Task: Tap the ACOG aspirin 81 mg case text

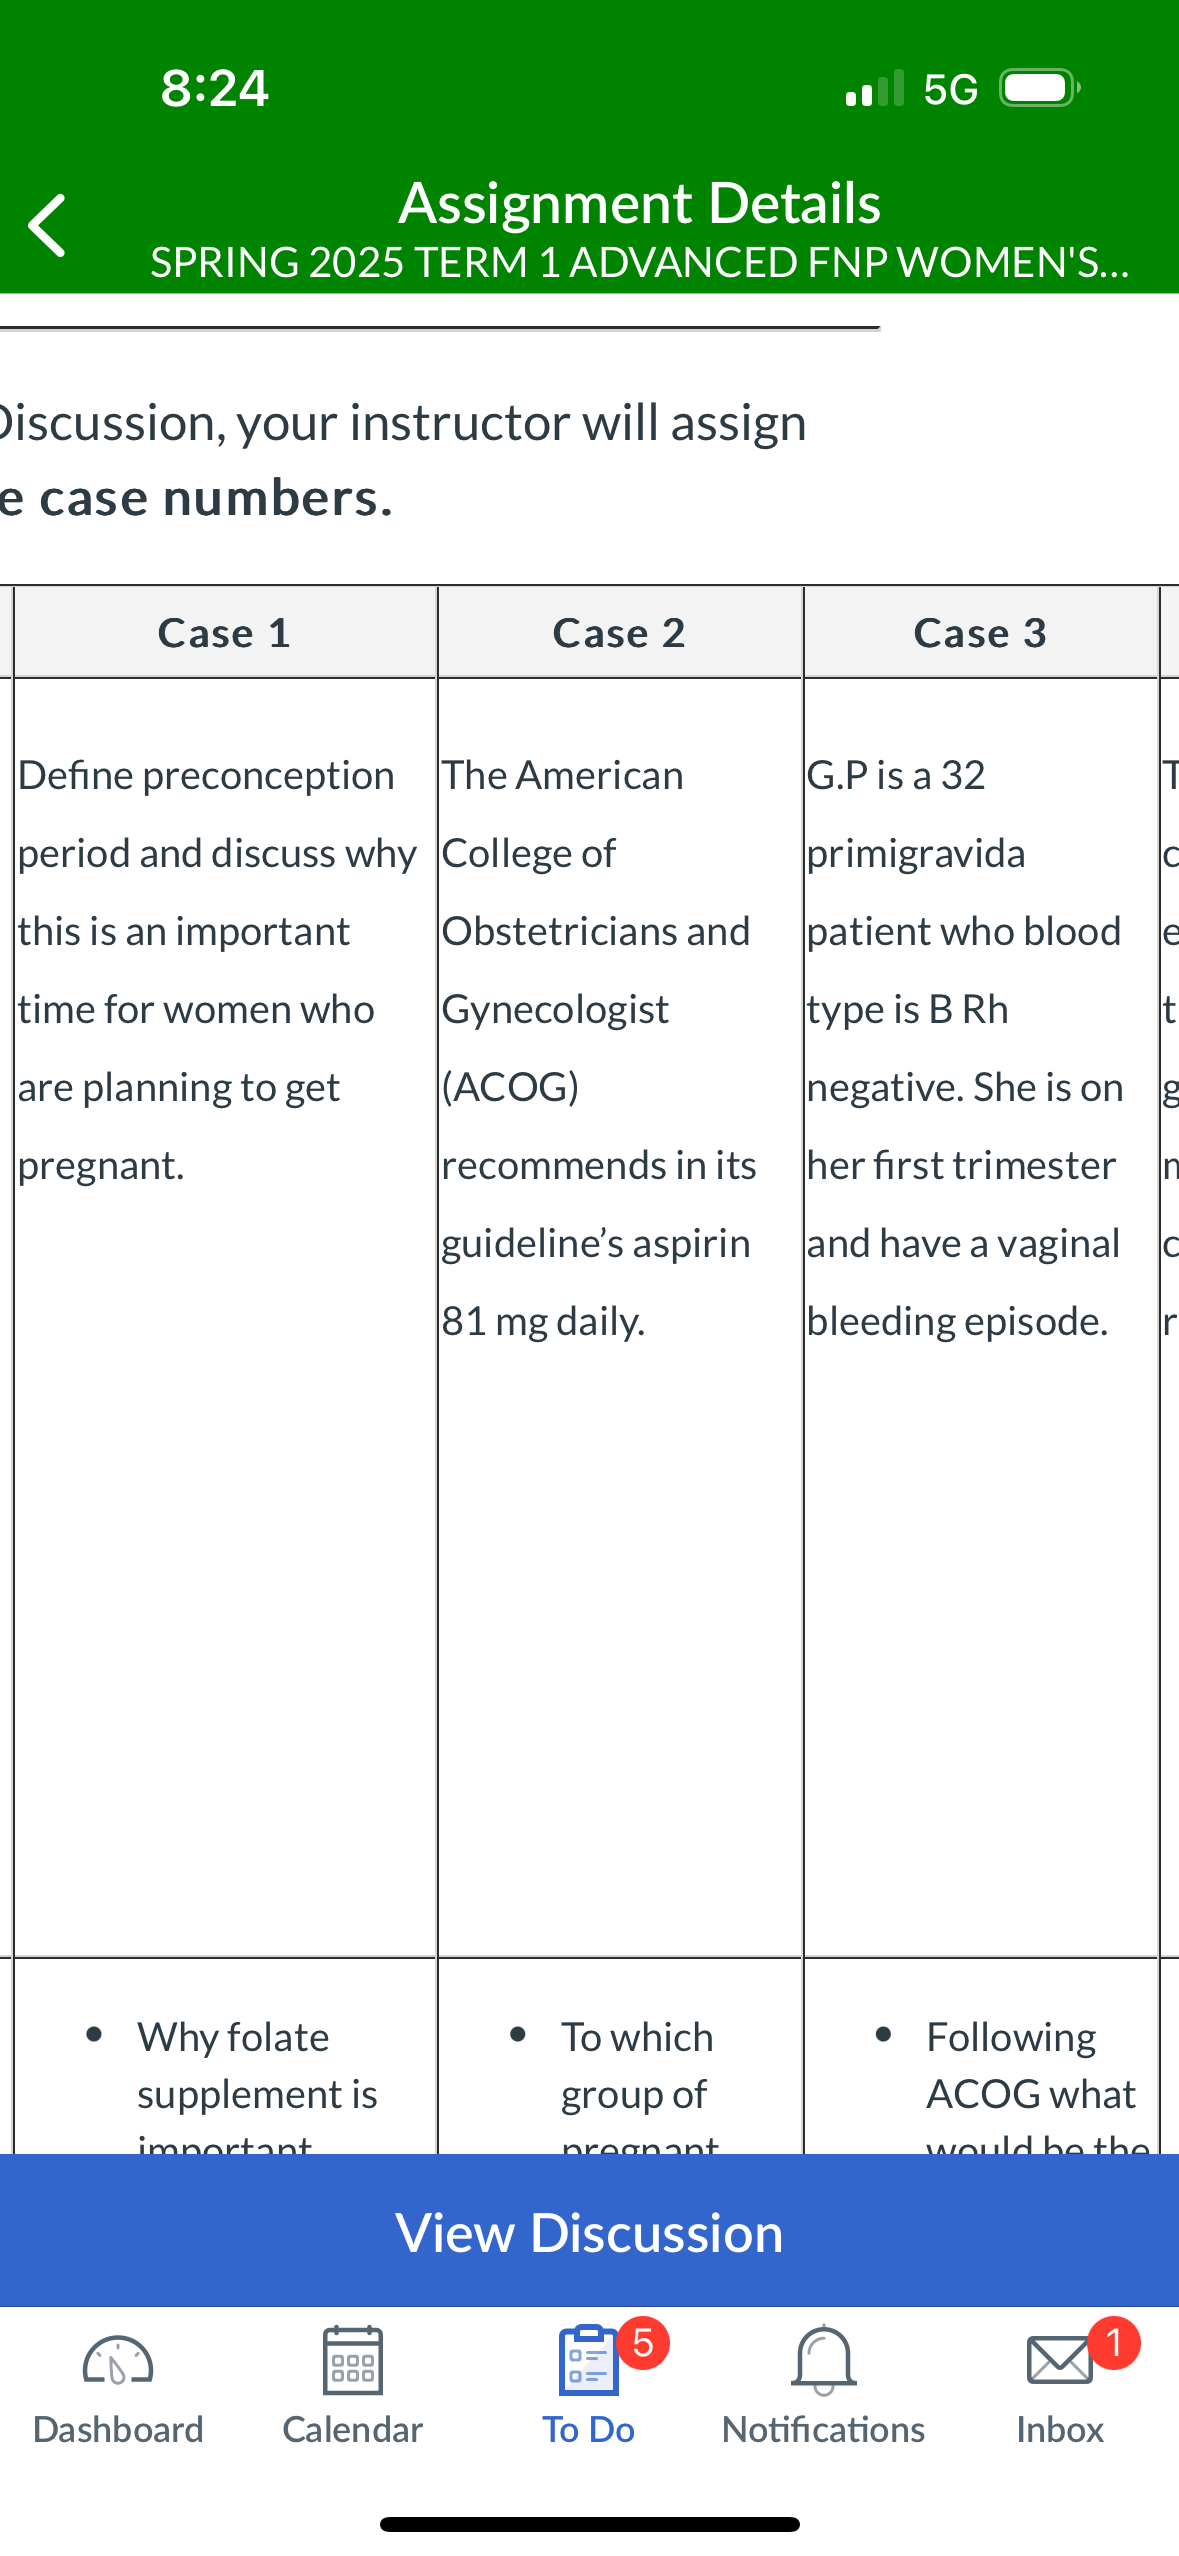Action: [600, 1048]
